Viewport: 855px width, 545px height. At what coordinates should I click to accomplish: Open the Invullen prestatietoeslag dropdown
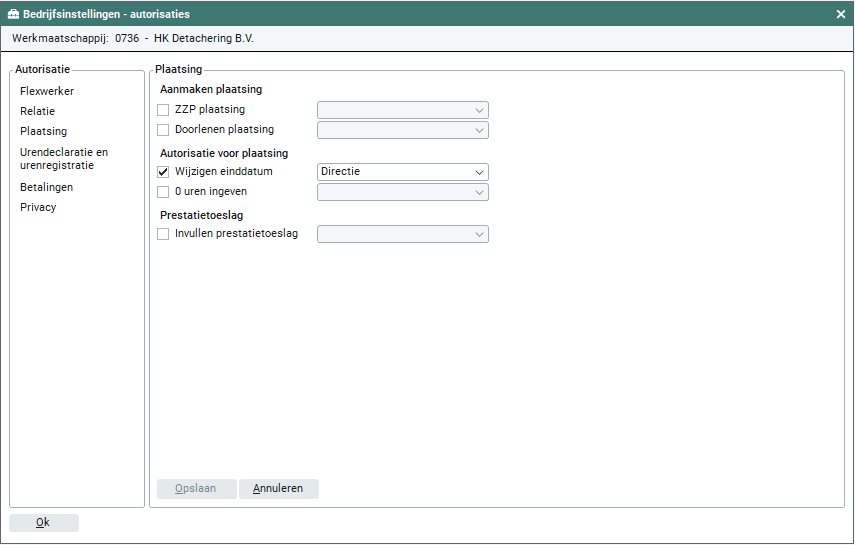click(x=402, y=234)
